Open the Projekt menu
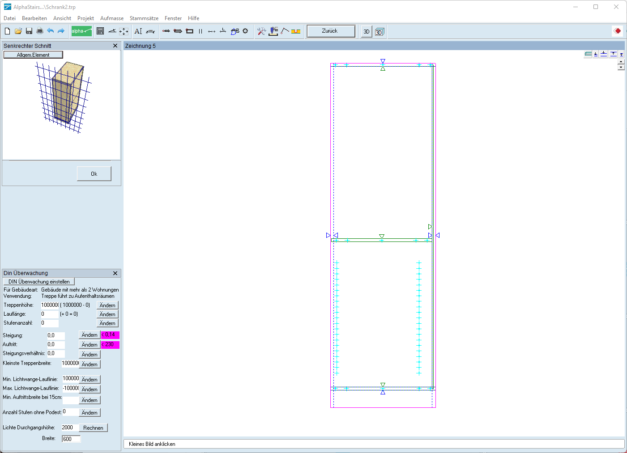Viewport: 627px width, 453px height. tap(86, 18)
